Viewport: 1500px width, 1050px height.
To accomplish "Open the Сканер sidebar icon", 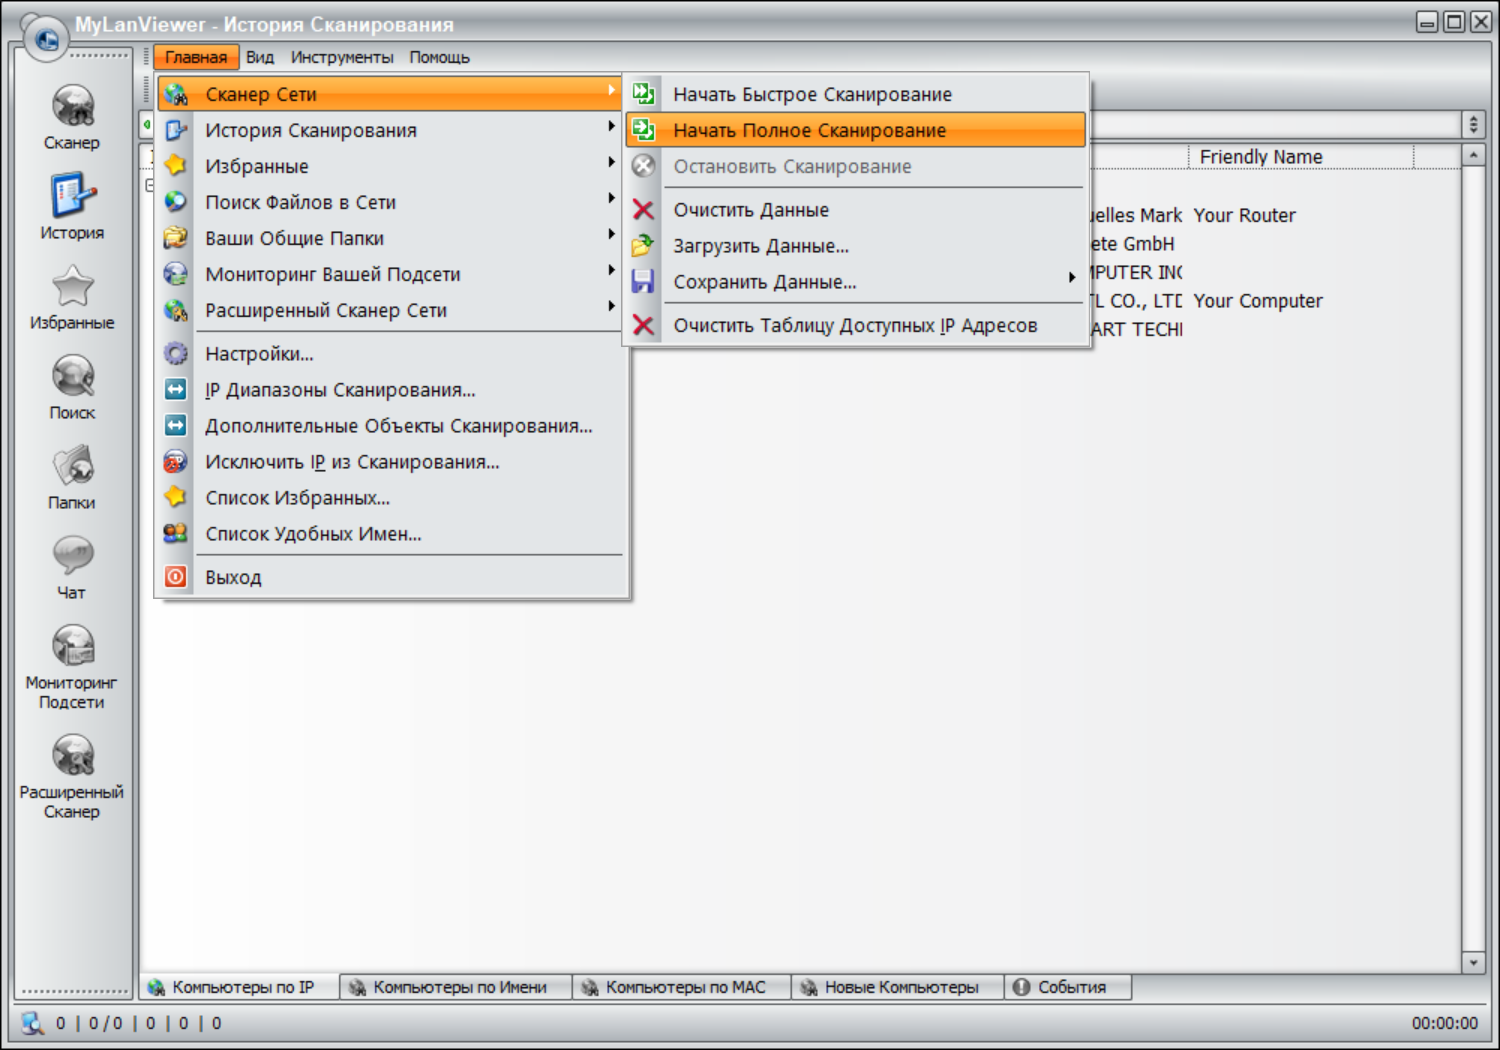I will coord(72,107).
